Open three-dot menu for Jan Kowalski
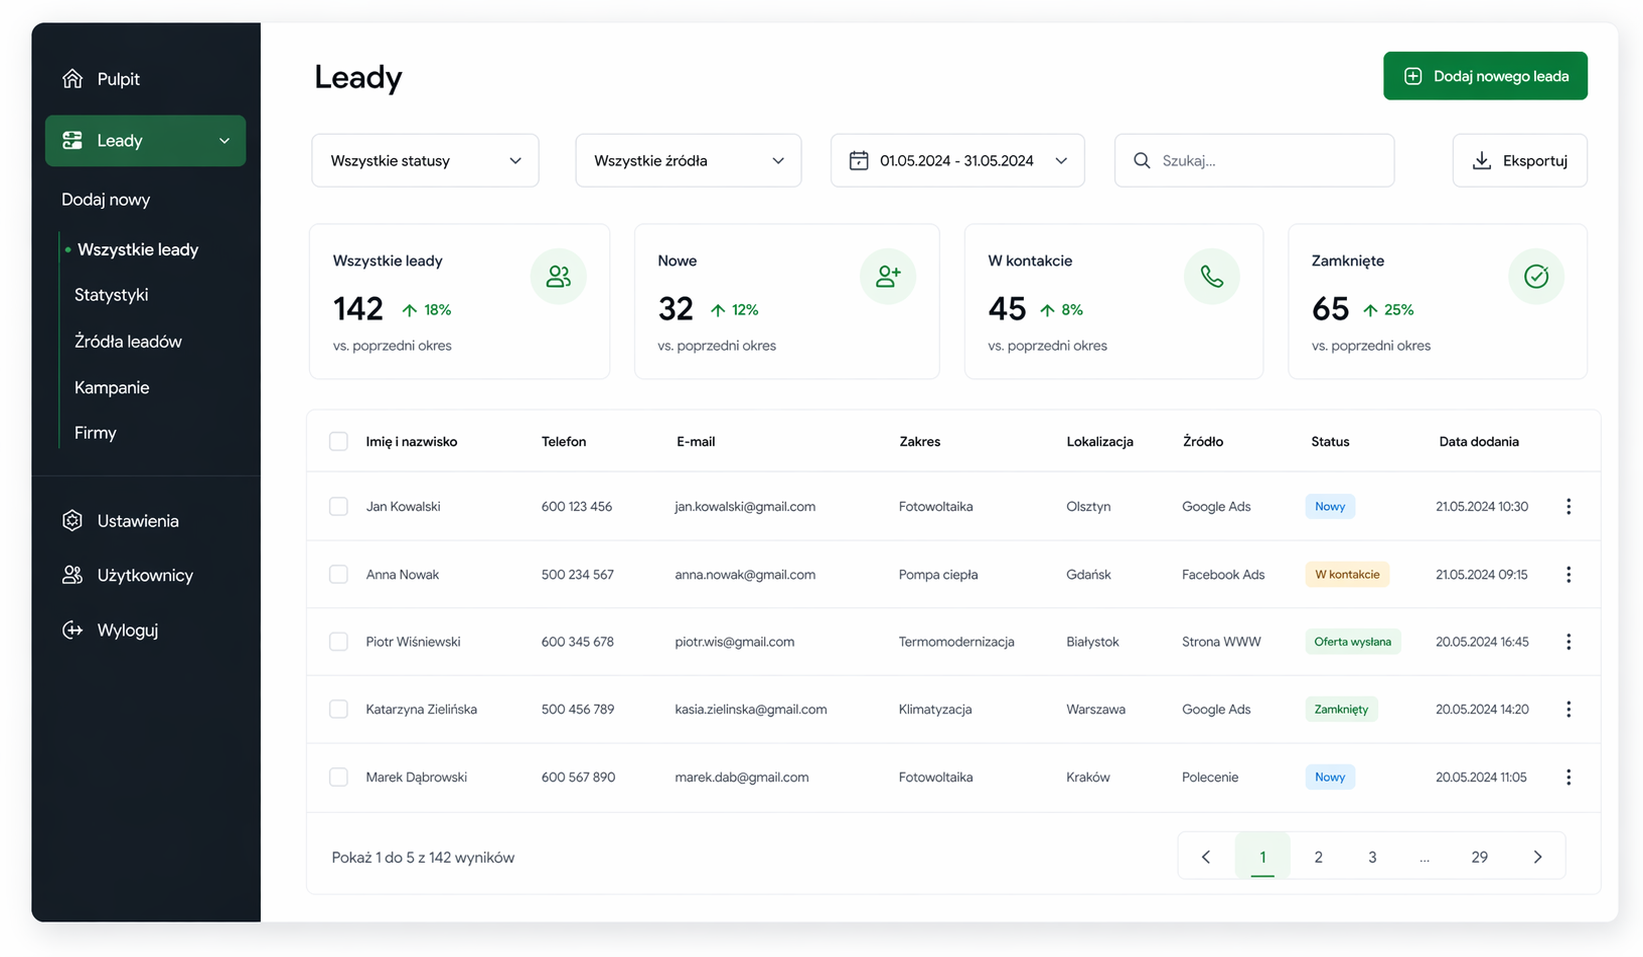This screenshot has width=1643, height=957. click(1568, 507)
